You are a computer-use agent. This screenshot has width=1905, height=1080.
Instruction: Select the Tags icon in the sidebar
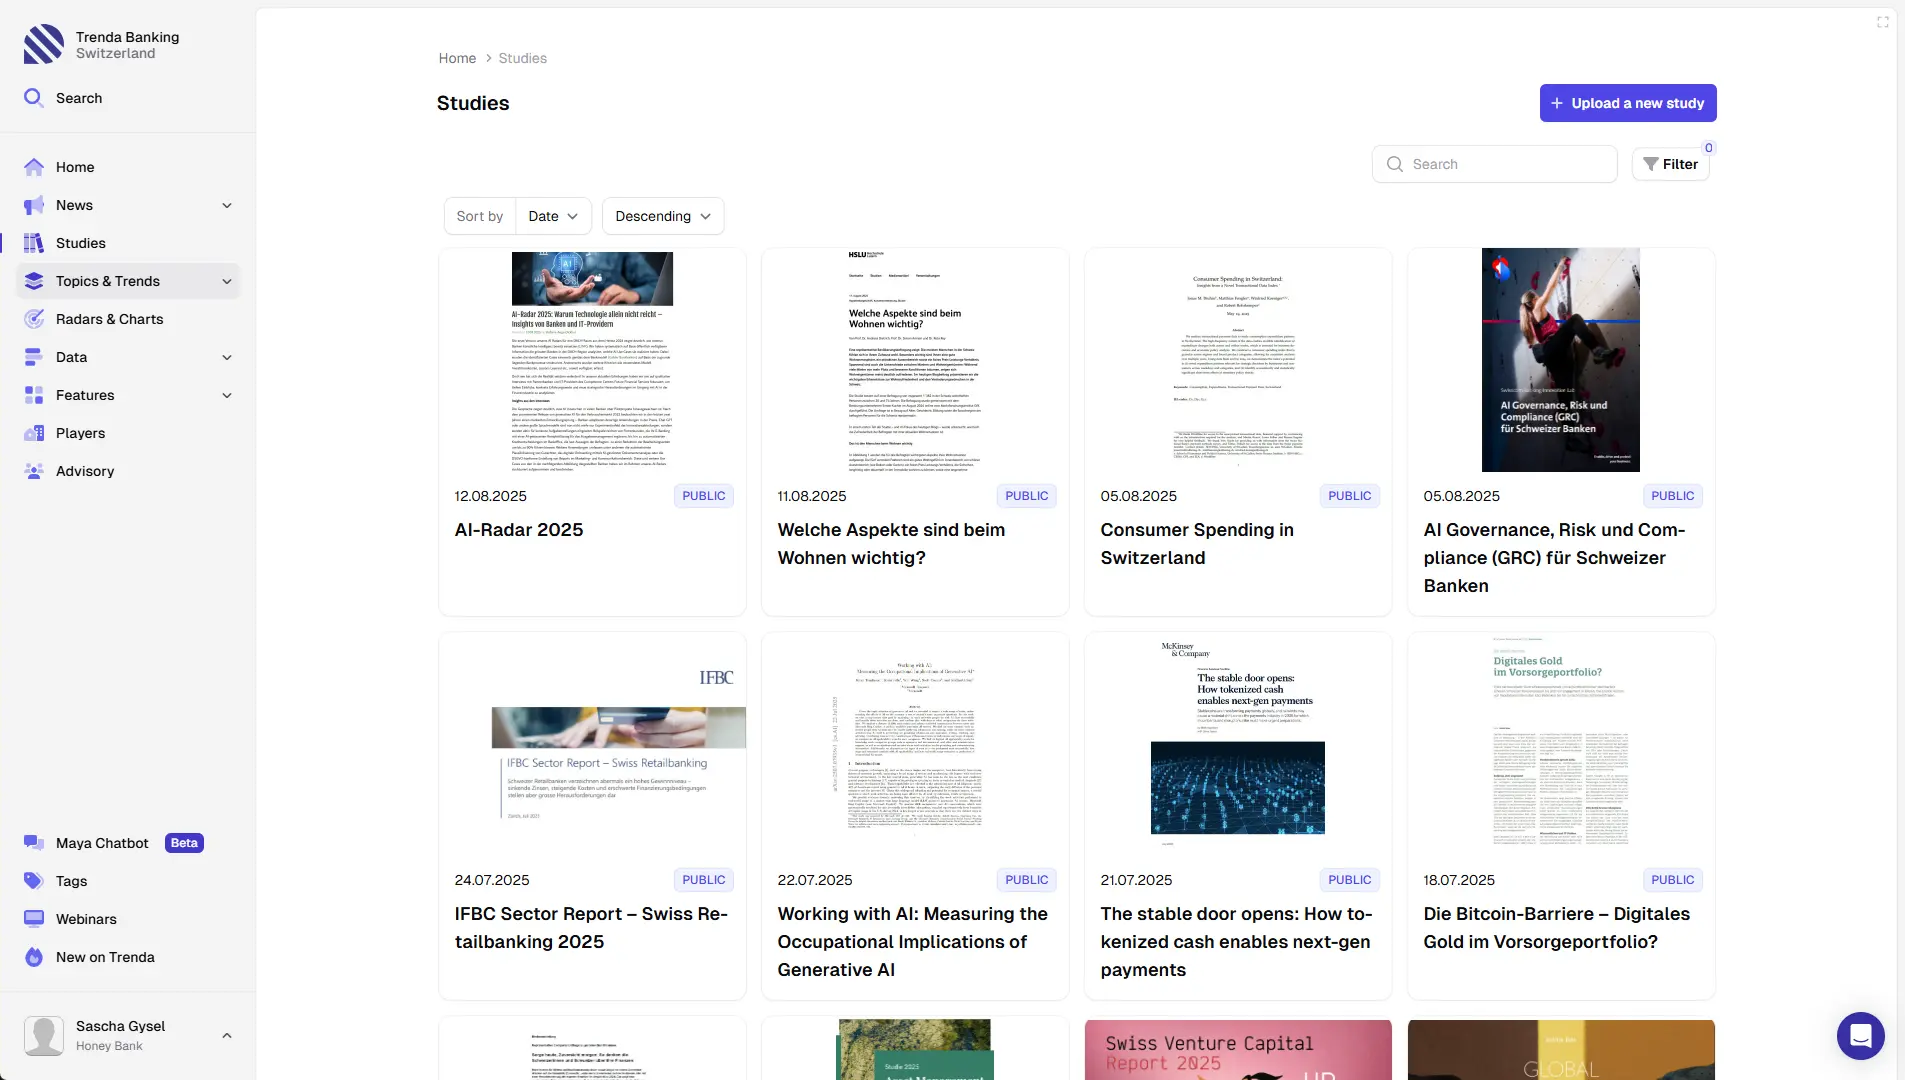tap(33, 881)
